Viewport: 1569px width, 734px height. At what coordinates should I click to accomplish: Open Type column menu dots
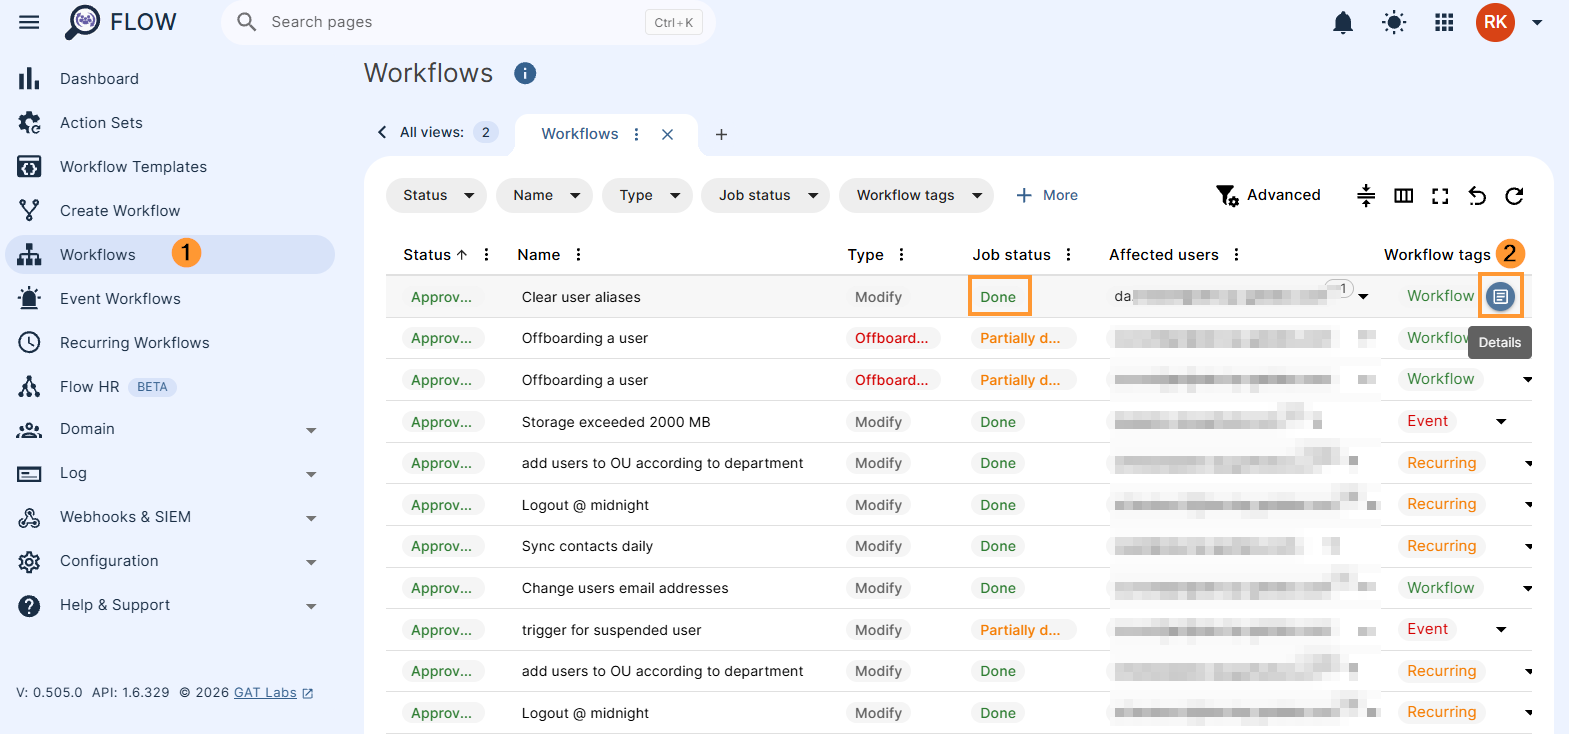click(x=902, y=255)
